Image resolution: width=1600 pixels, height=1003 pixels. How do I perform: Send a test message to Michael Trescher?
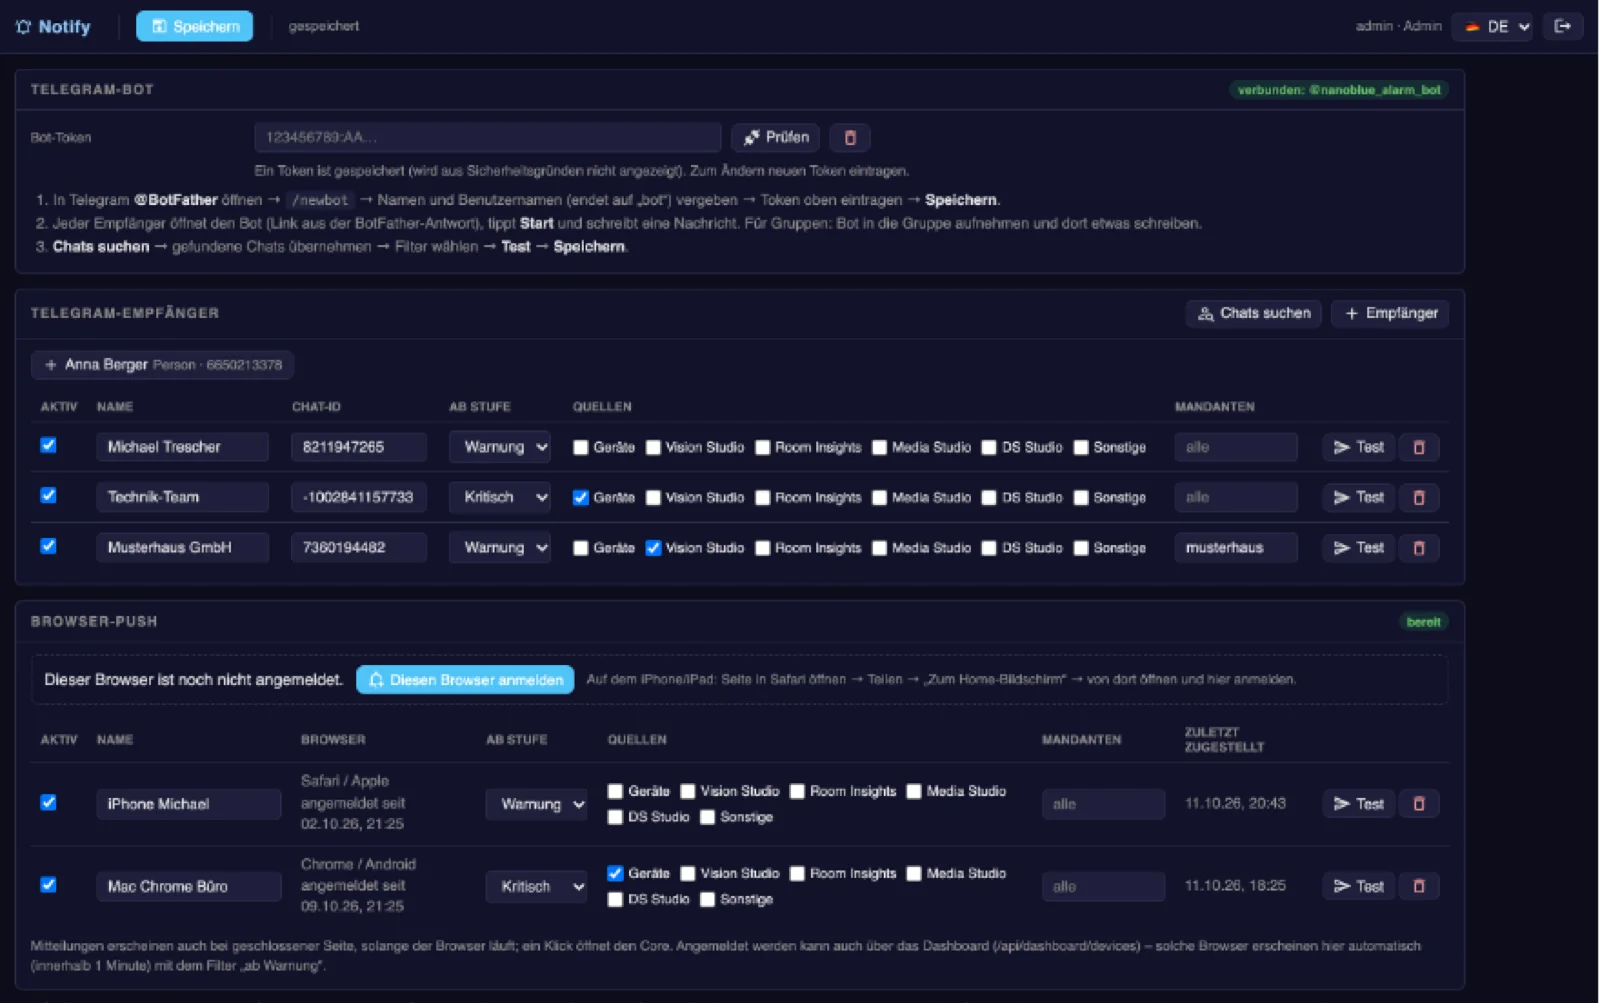pyautogui.click(x=1358, y=447)
